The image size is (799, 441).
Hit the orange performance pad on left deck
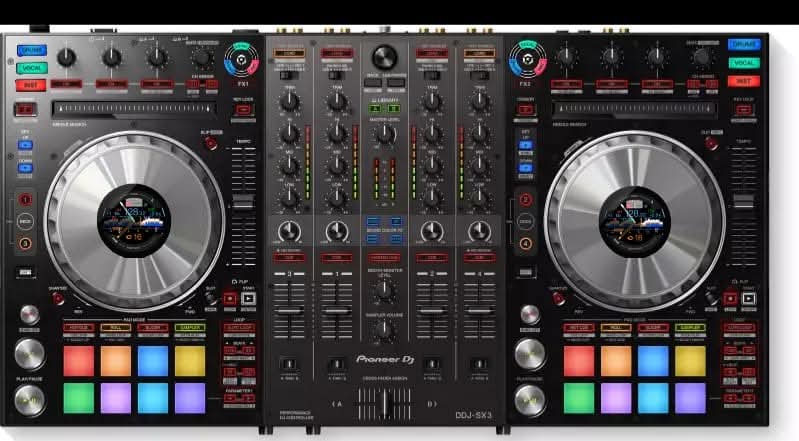pyautogui.click(x=115, y=360)
